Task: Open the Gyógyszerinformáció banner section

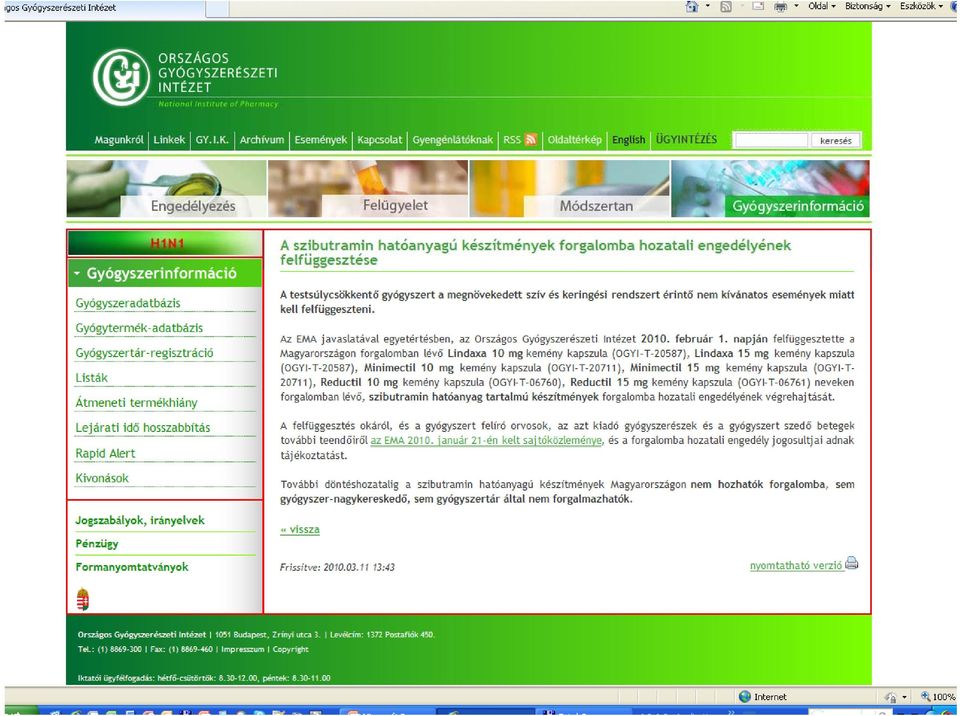Action: coord(770,189)
